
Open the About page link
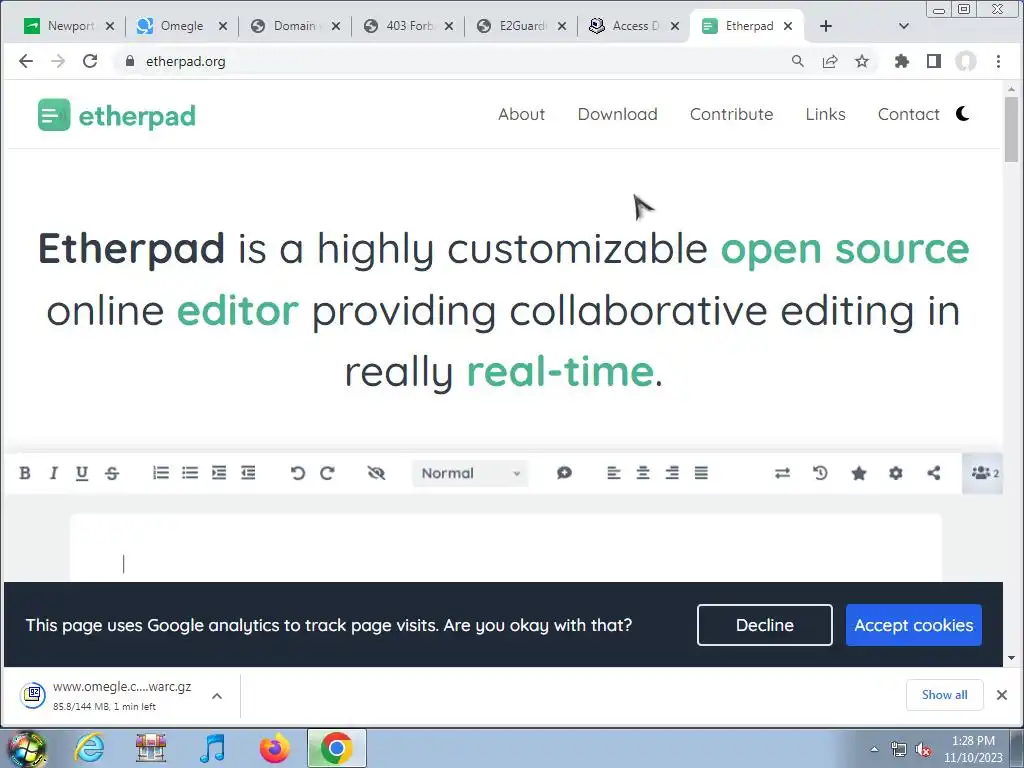click(x=521, y=114)
